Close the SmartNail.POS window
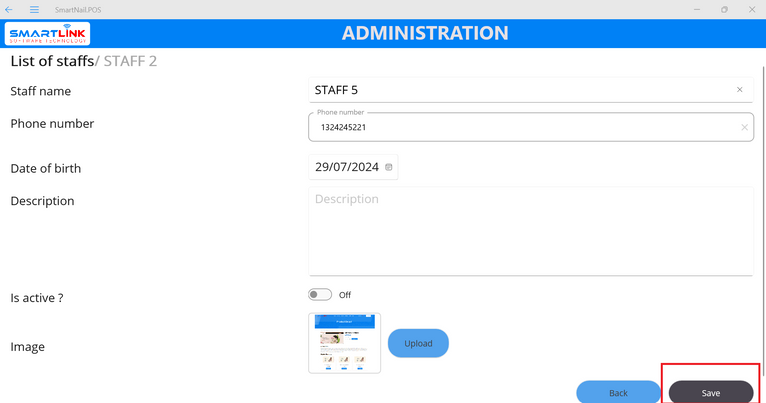The height and width of the screenshot is (403, 766). pyautogui.click(x=752, y=10)
